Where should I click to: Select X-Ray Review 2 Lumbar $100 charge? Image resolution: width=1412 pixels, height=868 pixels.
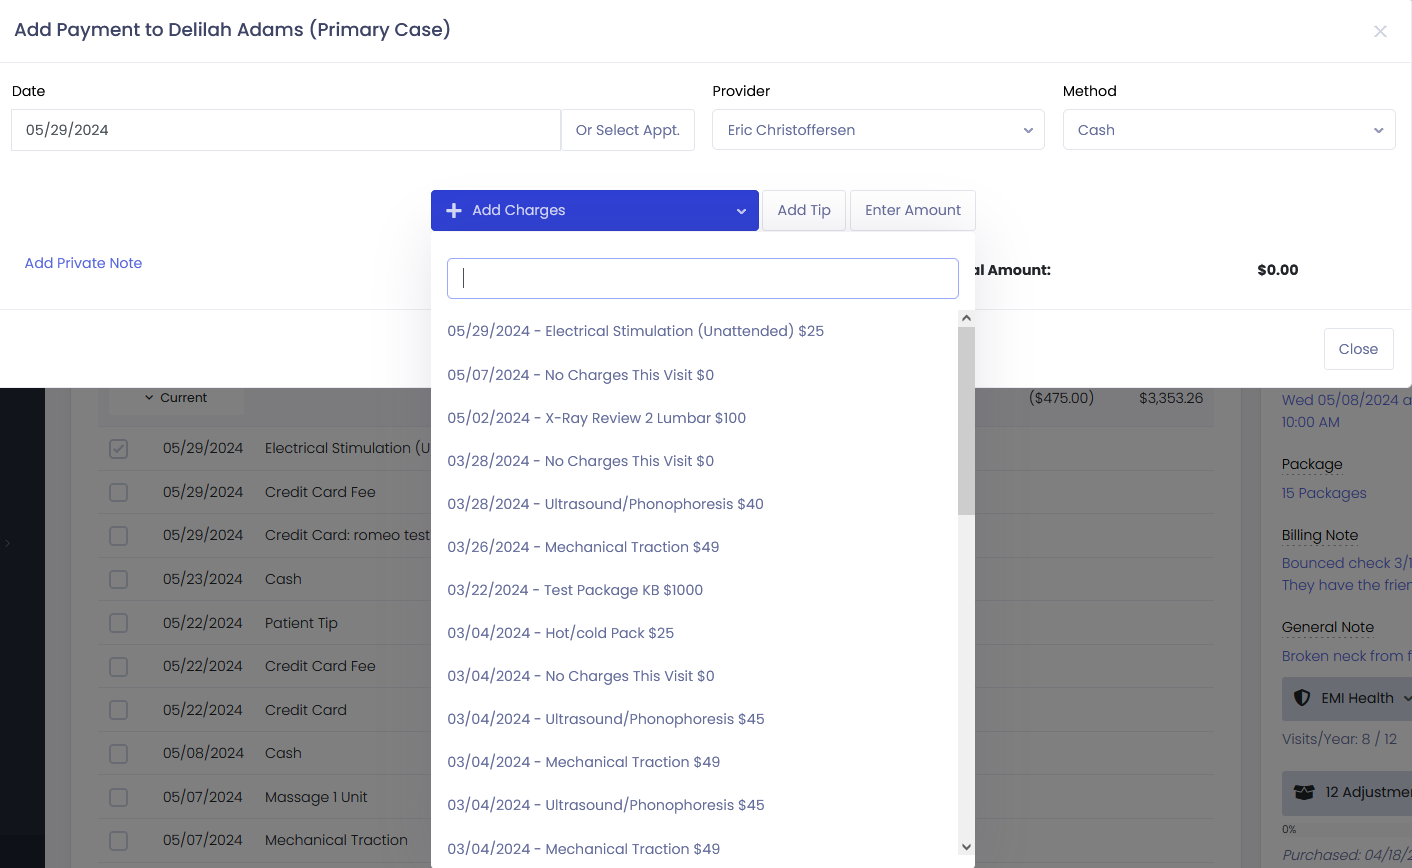tap(596, 418)
